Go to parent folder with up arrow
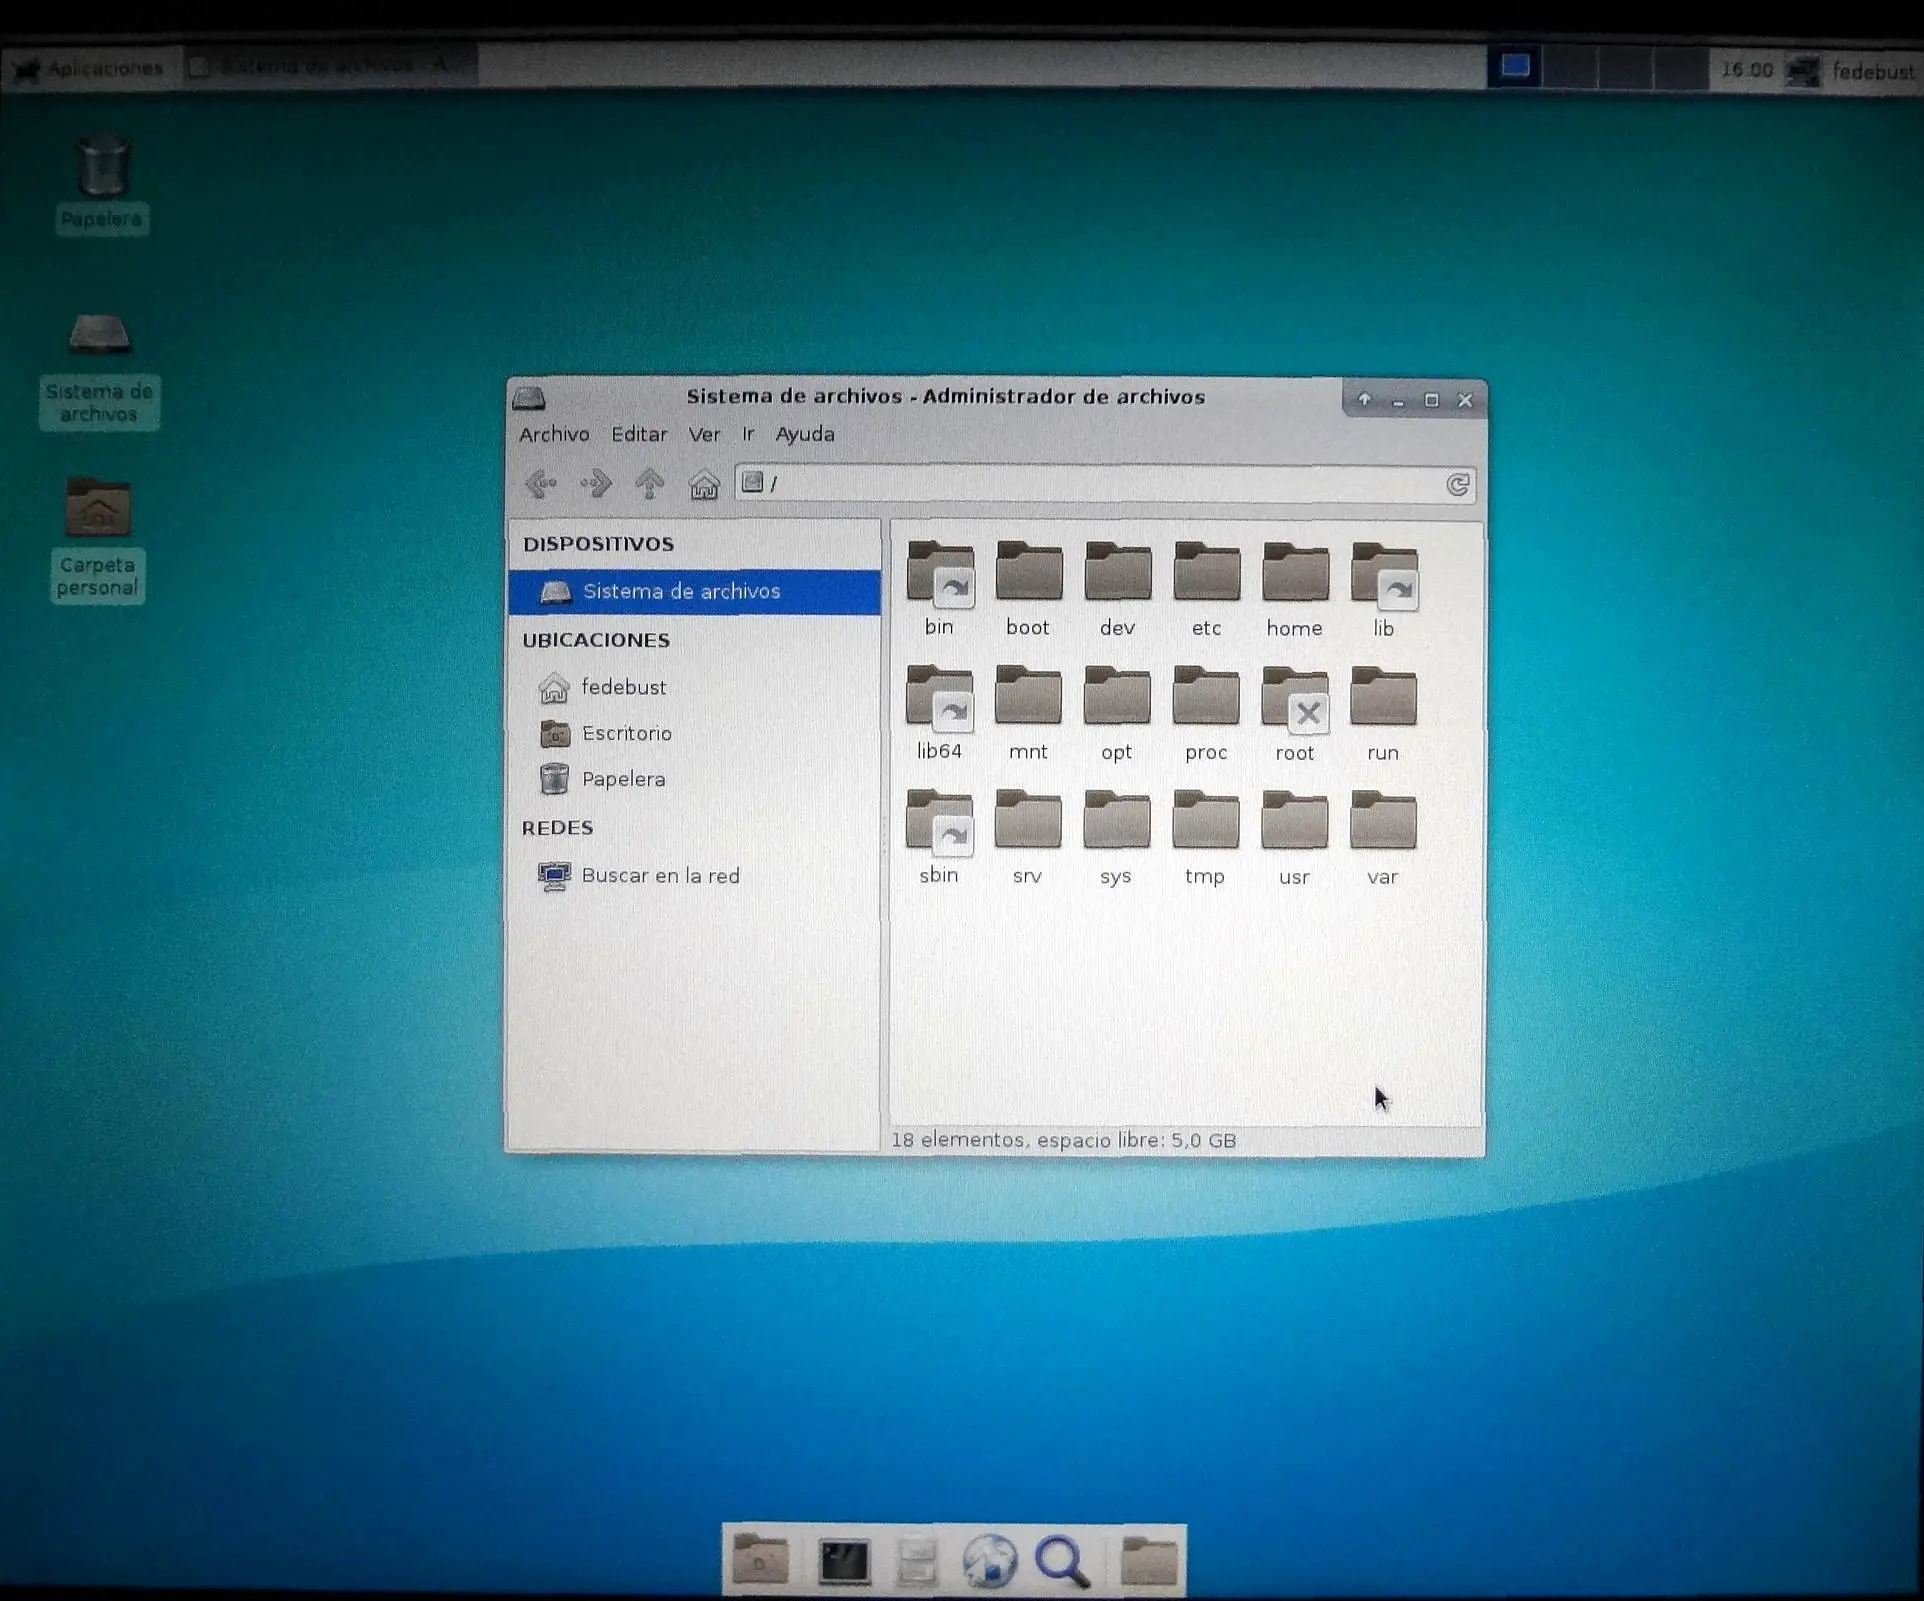This screenshot has height=1601, width=1924. pos(650,485)
